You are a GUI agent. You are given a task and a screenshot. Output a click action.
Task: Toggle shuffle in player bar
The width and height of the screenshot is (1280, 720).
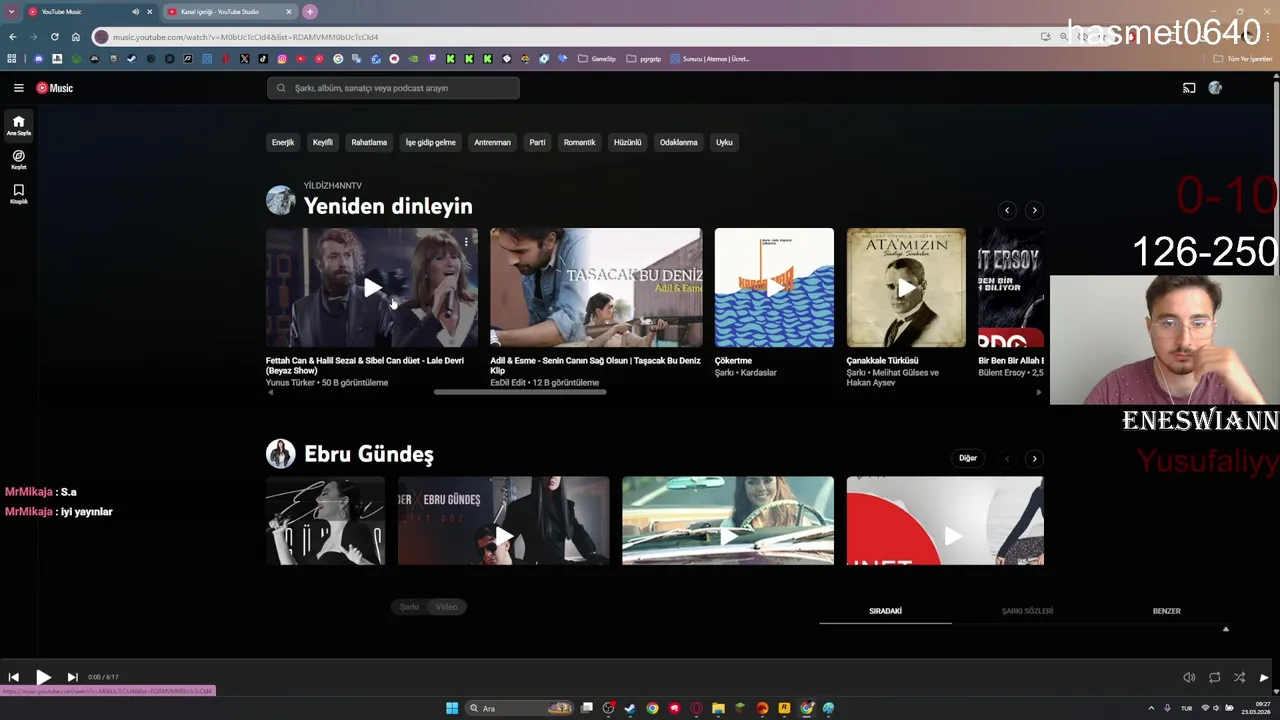(x=1239, y=677)
